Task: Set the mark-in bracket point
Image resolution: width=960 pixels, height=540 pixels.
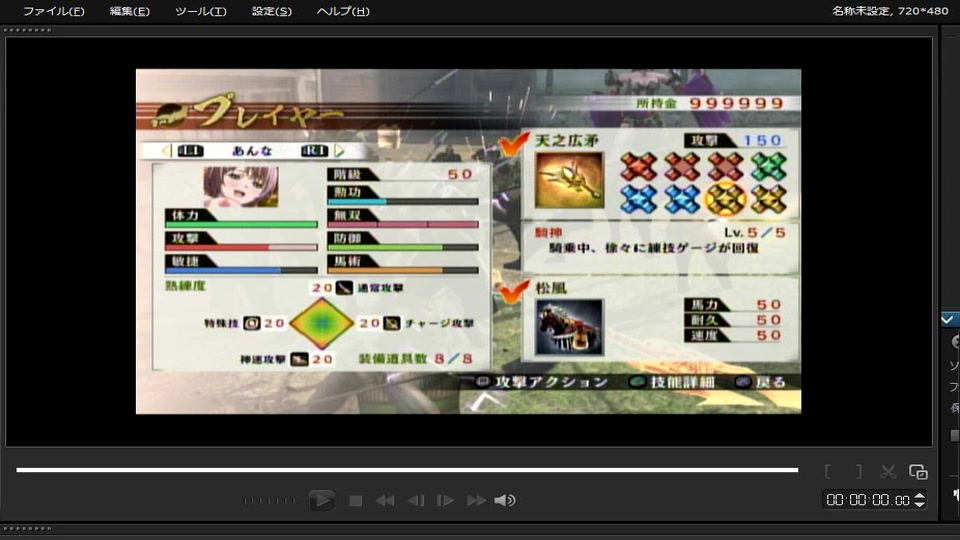Action: click(x=828, y=471)
